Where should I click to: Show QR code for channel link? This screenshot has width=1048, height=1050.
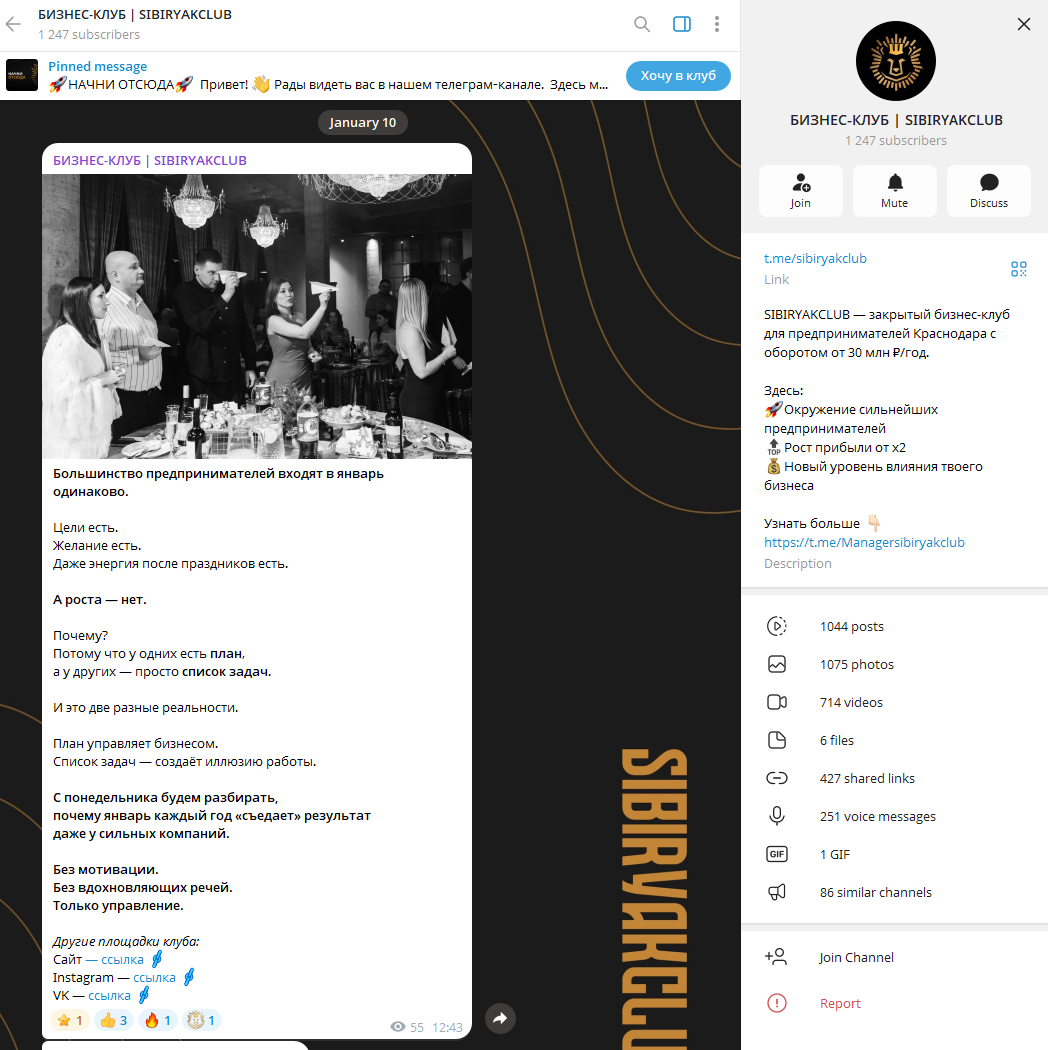[1019, 269]
